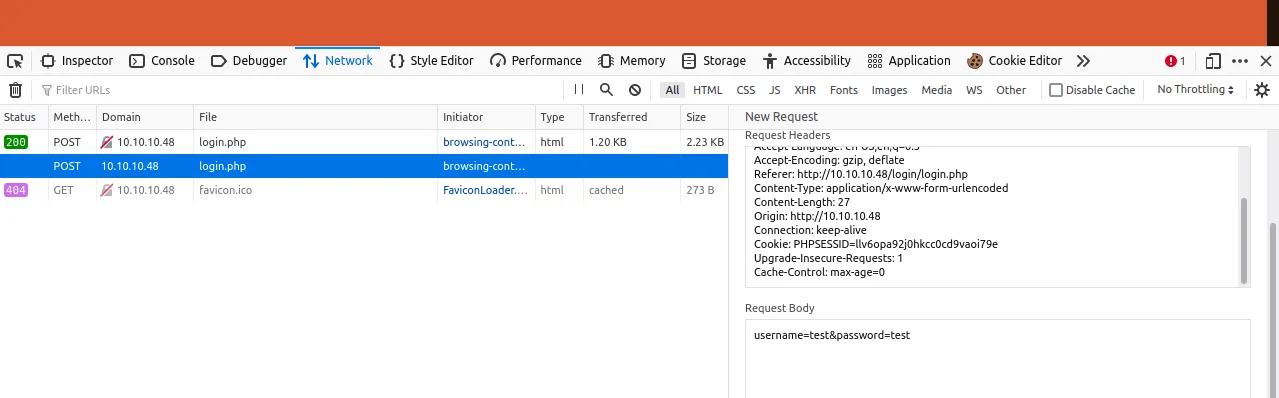Click the 200 status badge
The image size is (1279, 398).
pos(16,142)
